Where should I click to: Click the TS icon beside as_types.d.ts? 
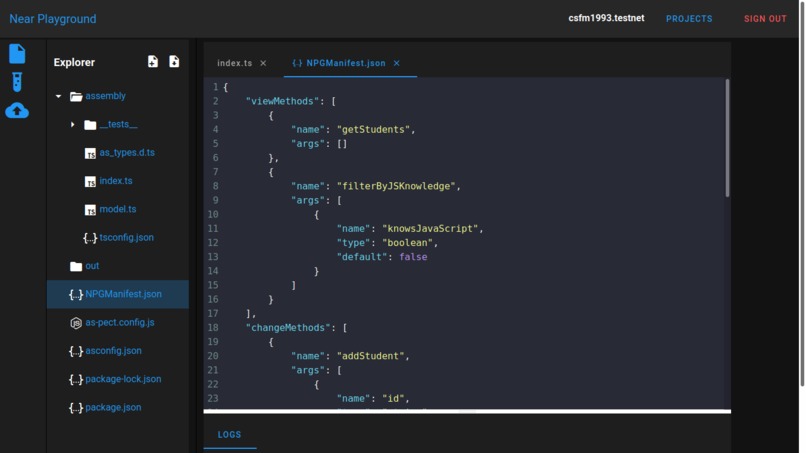tap(90, 153)
